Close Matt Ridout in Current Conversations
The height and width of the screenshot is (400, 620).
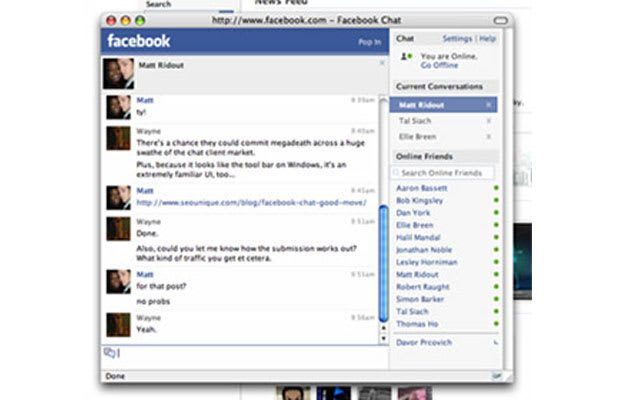(x=489, y=105)
